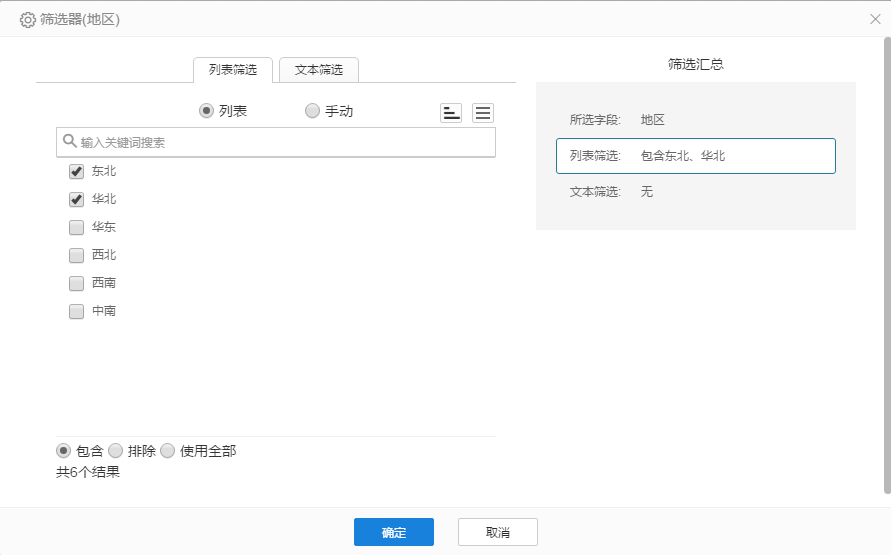
Task: Uncheck the 华北 checkbox
Action: [76, 200]
